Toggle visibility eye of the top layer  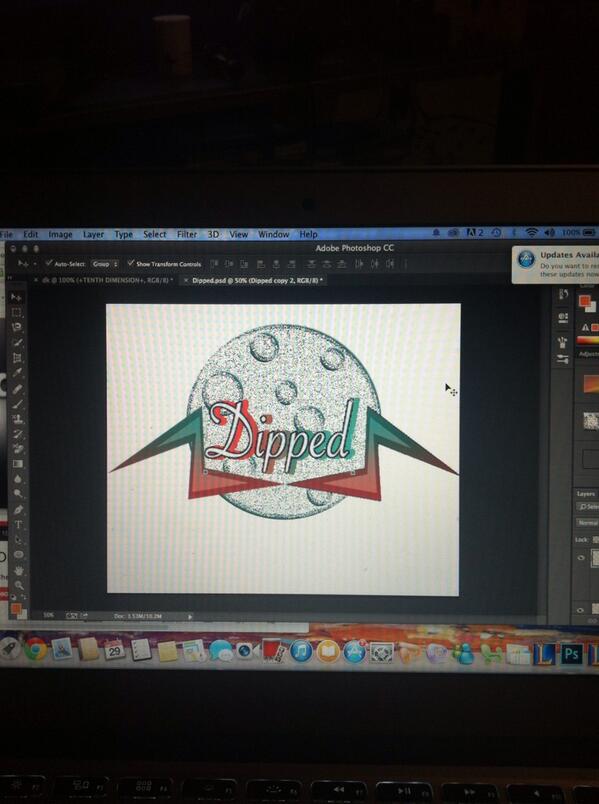coord(581,558)
